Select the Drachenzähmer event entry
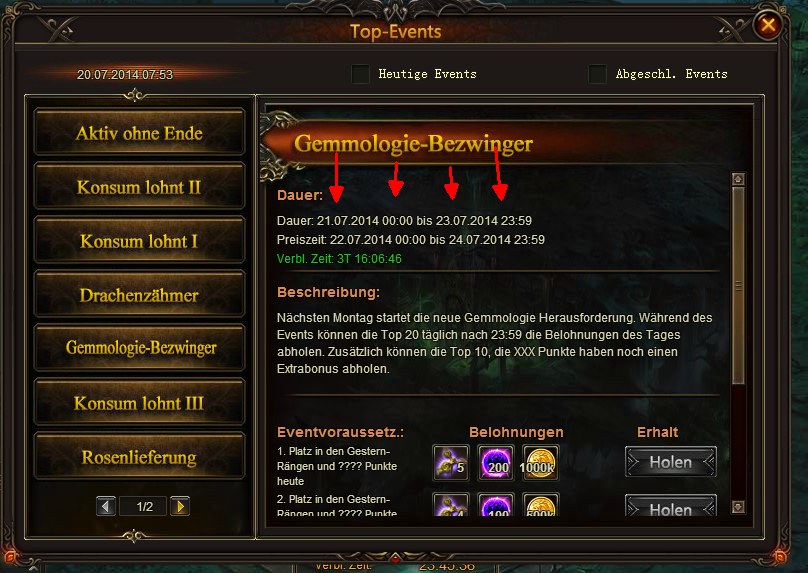The image size is (808, 573). pyautogui.click(x=139, y=294)
